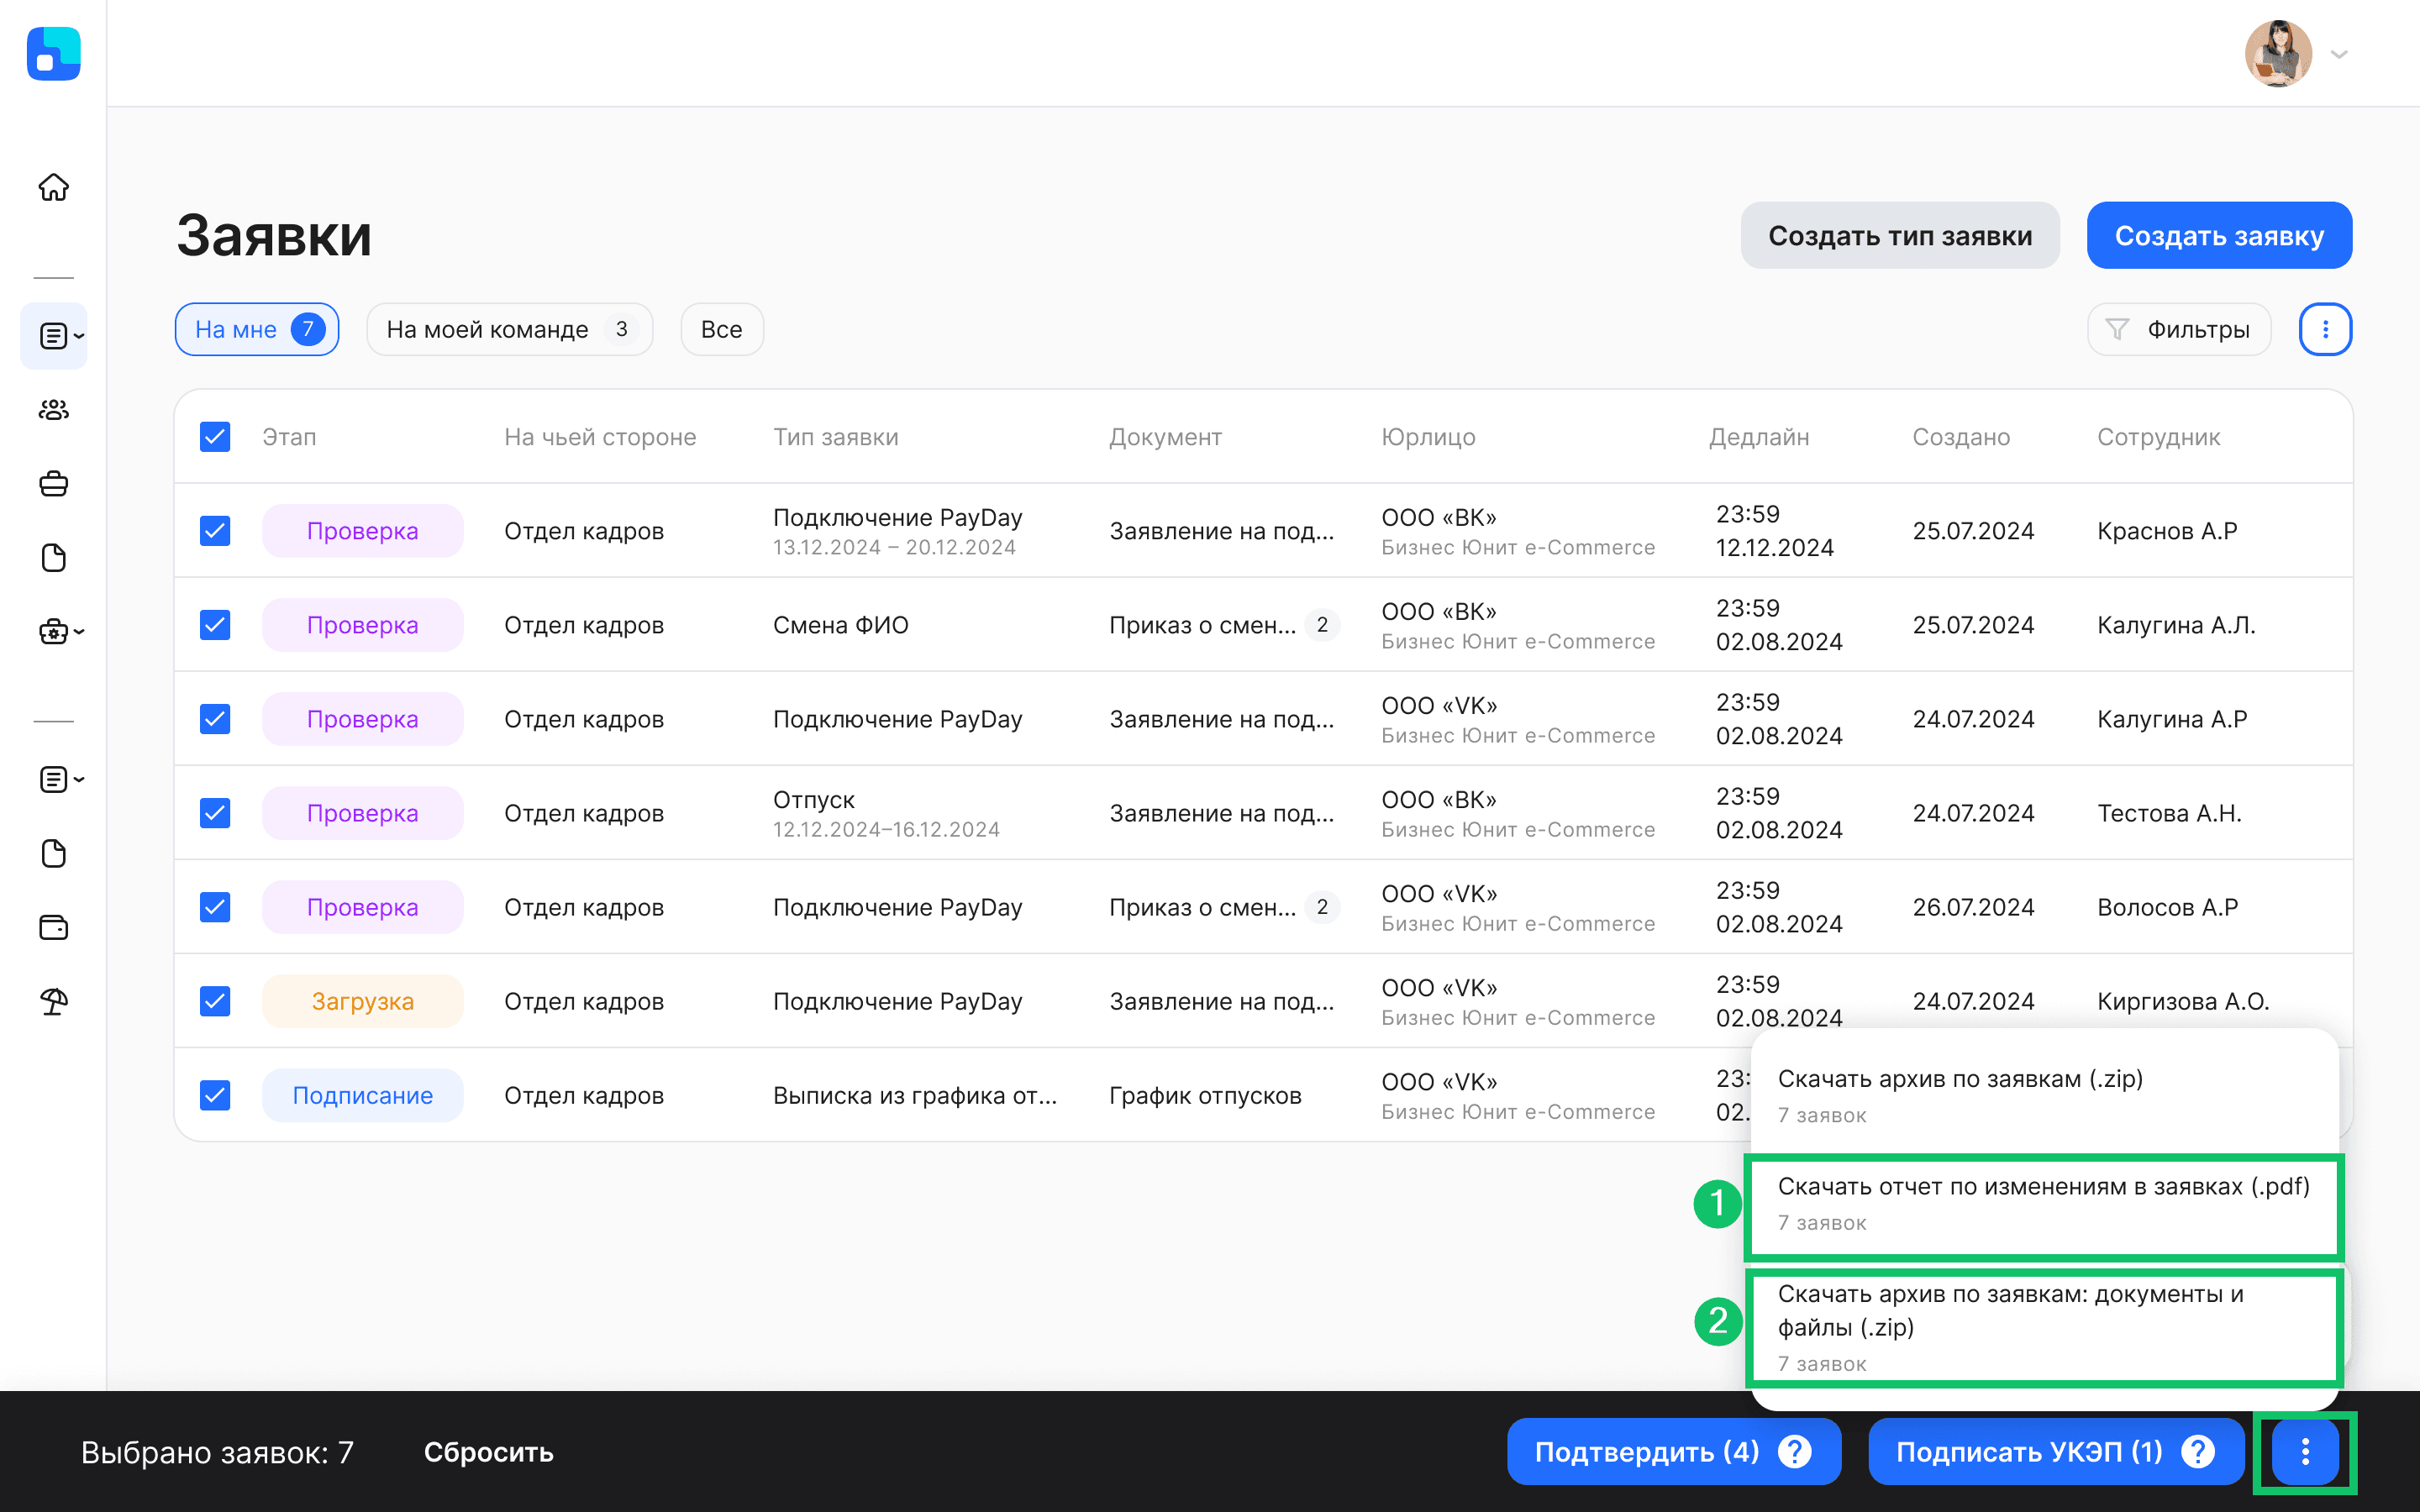This screenshot has height=1512, width=2420.
Task: Click the app logo at top left
Action: coord(53,53)
